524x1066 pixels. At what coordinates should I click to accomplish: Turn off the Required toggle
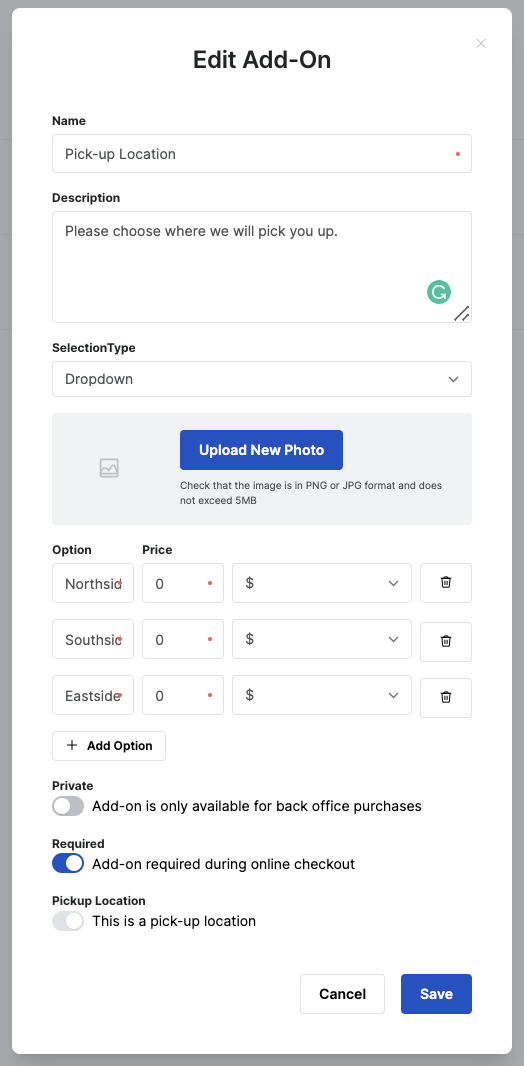click(68, 863)
